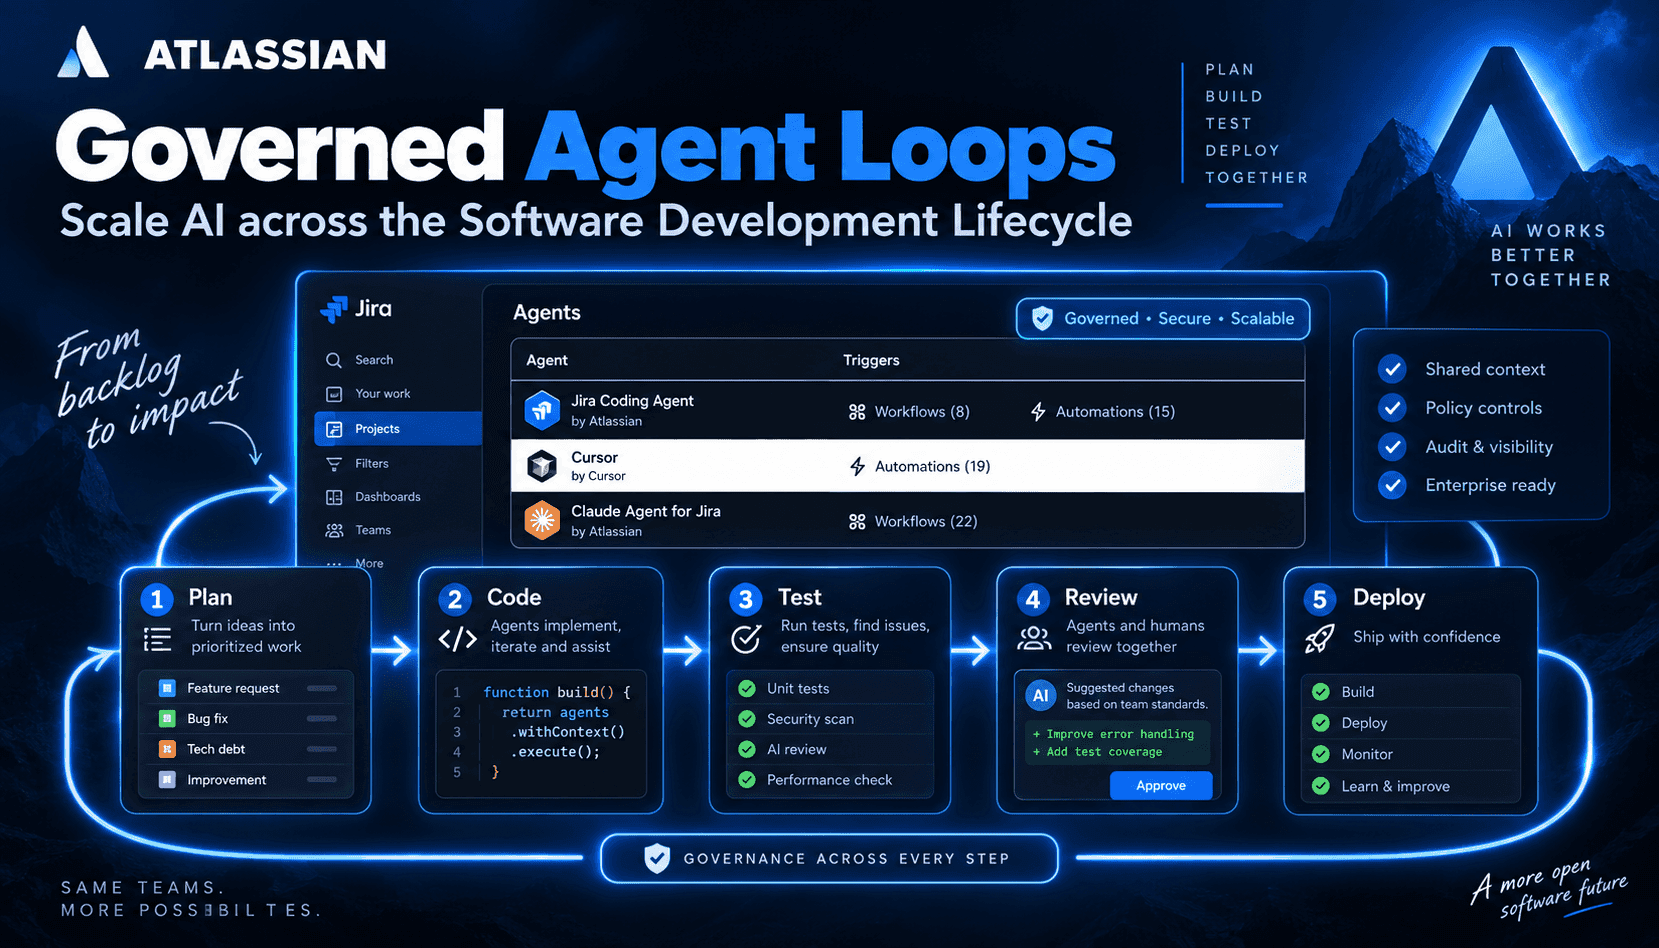The image size is (1659, 948).
Task: Click the Agent column header
Action: click(547, 360)
